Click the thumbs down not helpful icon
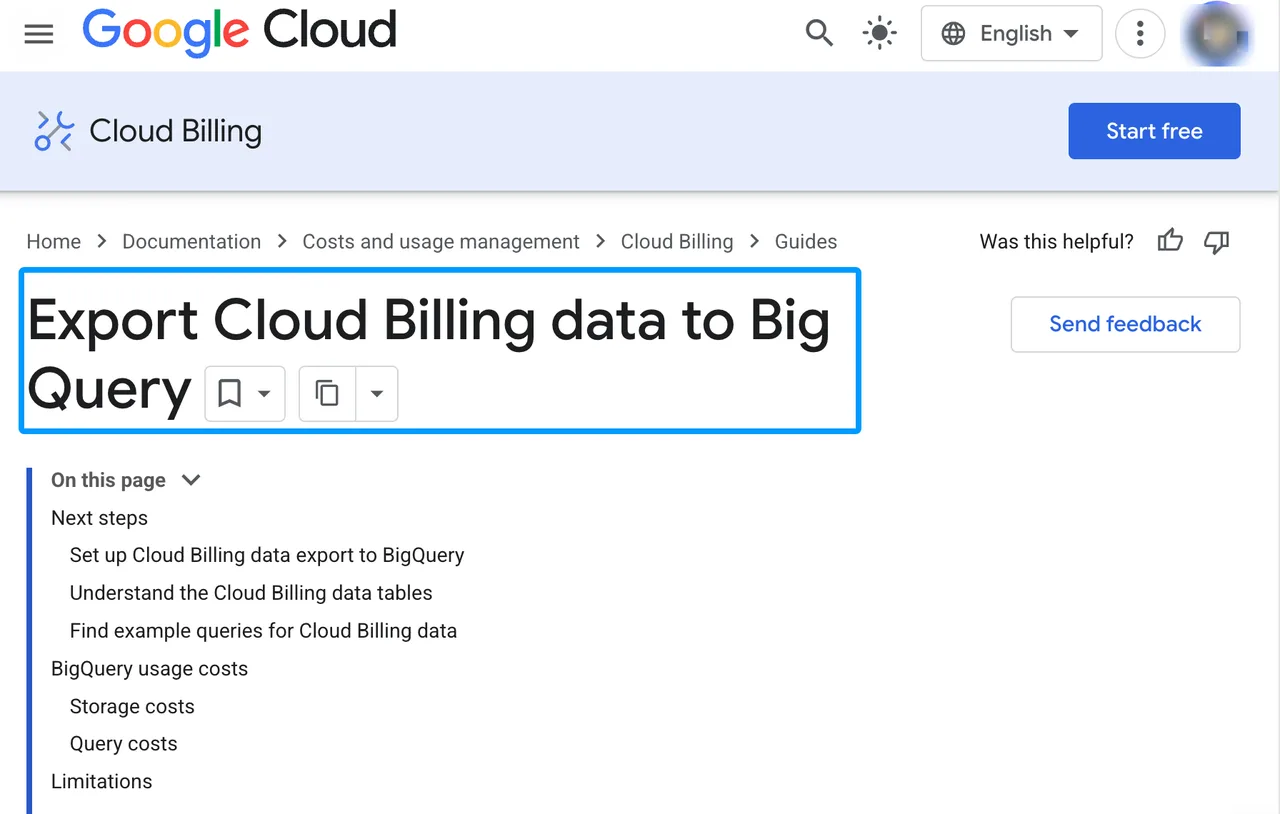Viewport: 1280px width, 814px height. [x=1216, y=241]
